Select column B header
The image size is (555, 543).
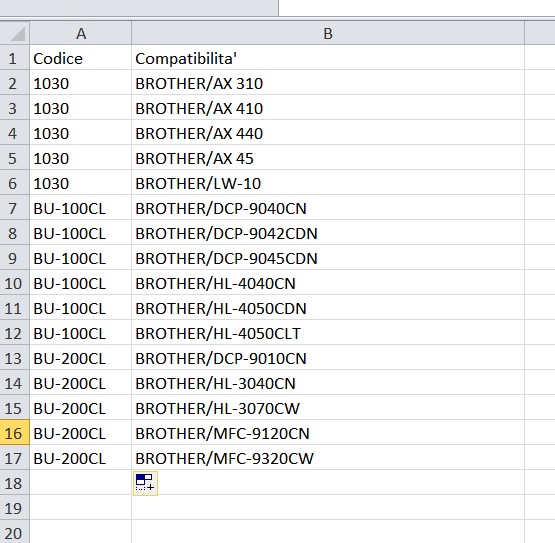pos(328,33)
